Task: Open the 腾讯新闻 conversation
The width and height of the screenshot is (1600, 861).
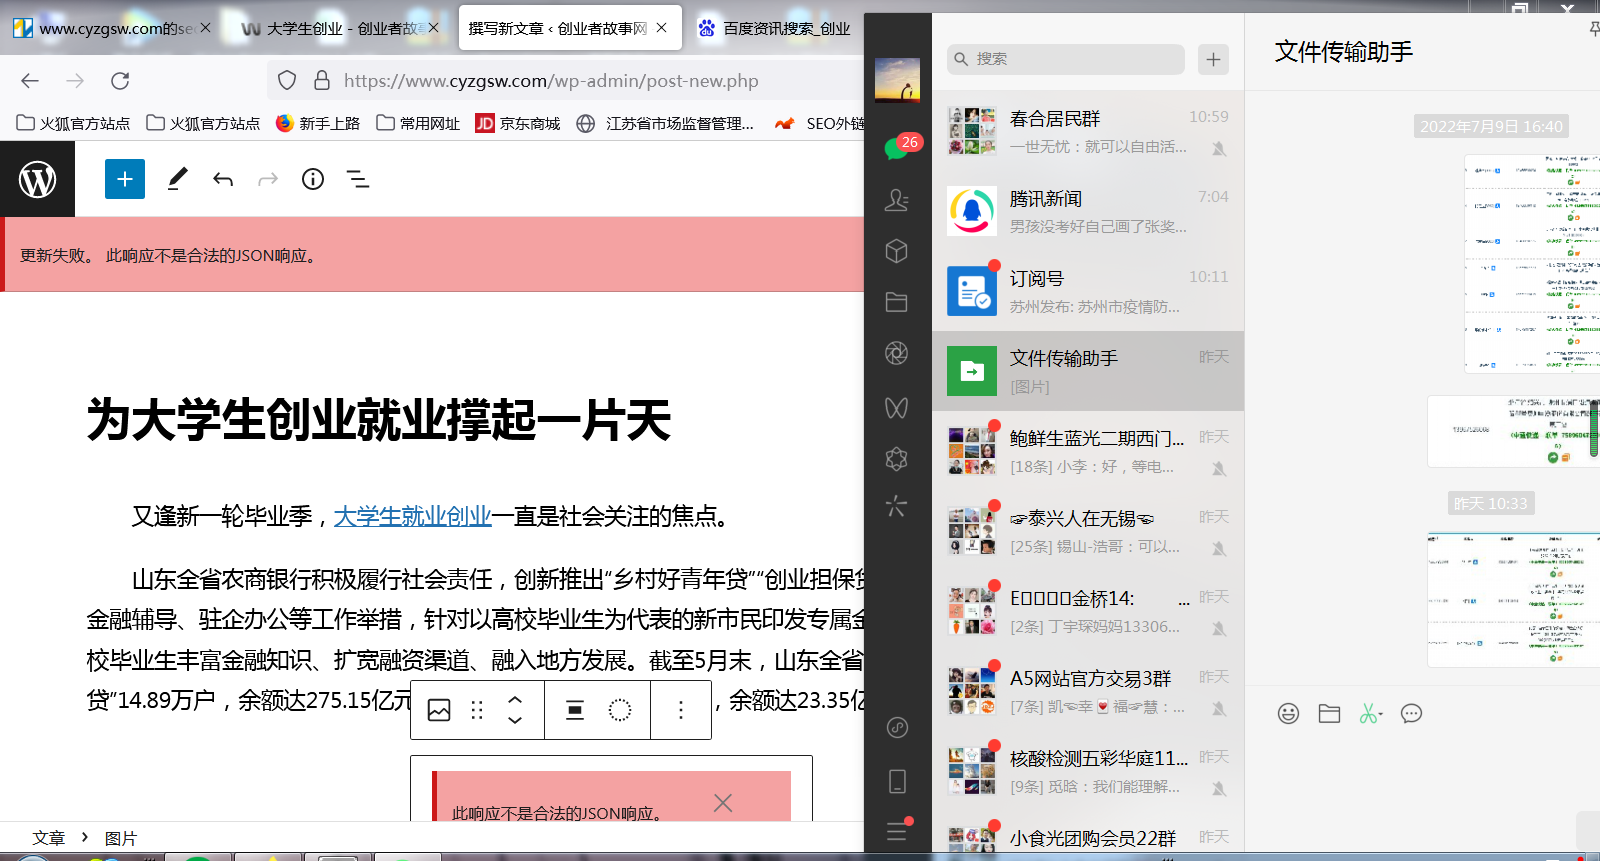Action: click(1088, 211)
